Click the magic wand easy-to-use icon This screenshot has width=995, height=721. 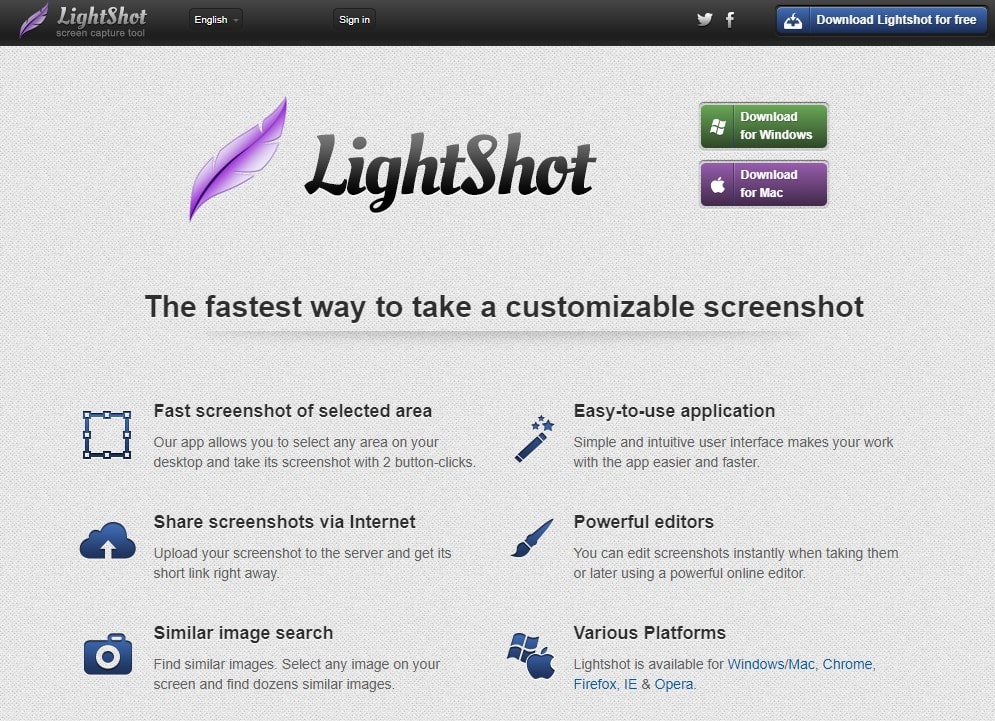coord(534,439)
